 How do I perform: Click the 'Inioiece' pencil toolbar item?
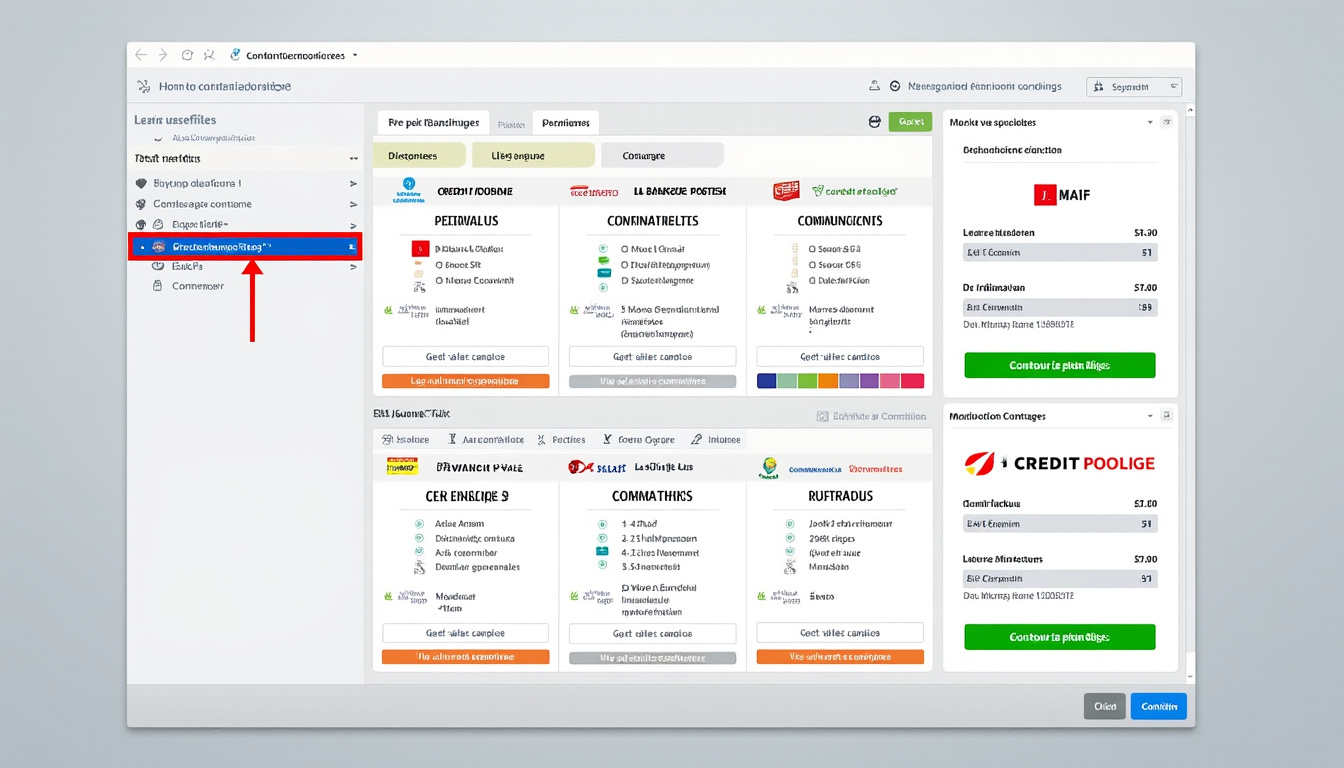[715, 440]
